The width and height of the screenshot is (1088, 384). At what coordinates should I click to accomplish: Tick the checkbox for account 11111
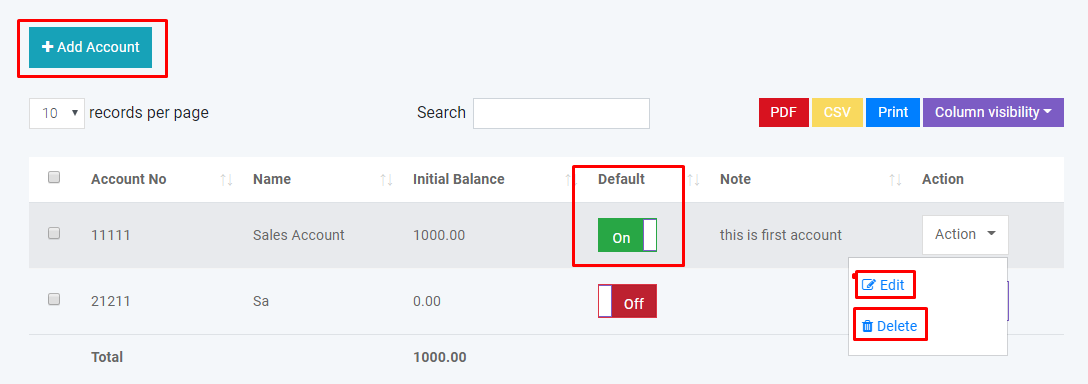[54, 233]
